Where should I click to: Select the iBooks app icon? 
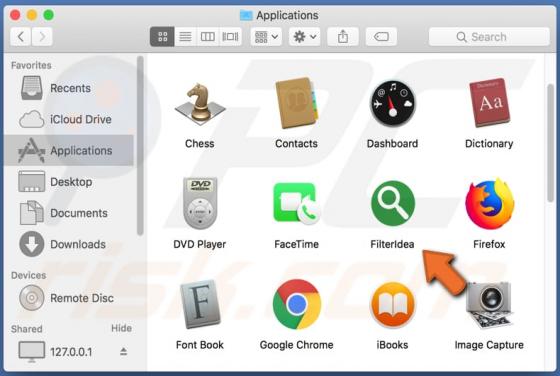click(x=392, y=305)
